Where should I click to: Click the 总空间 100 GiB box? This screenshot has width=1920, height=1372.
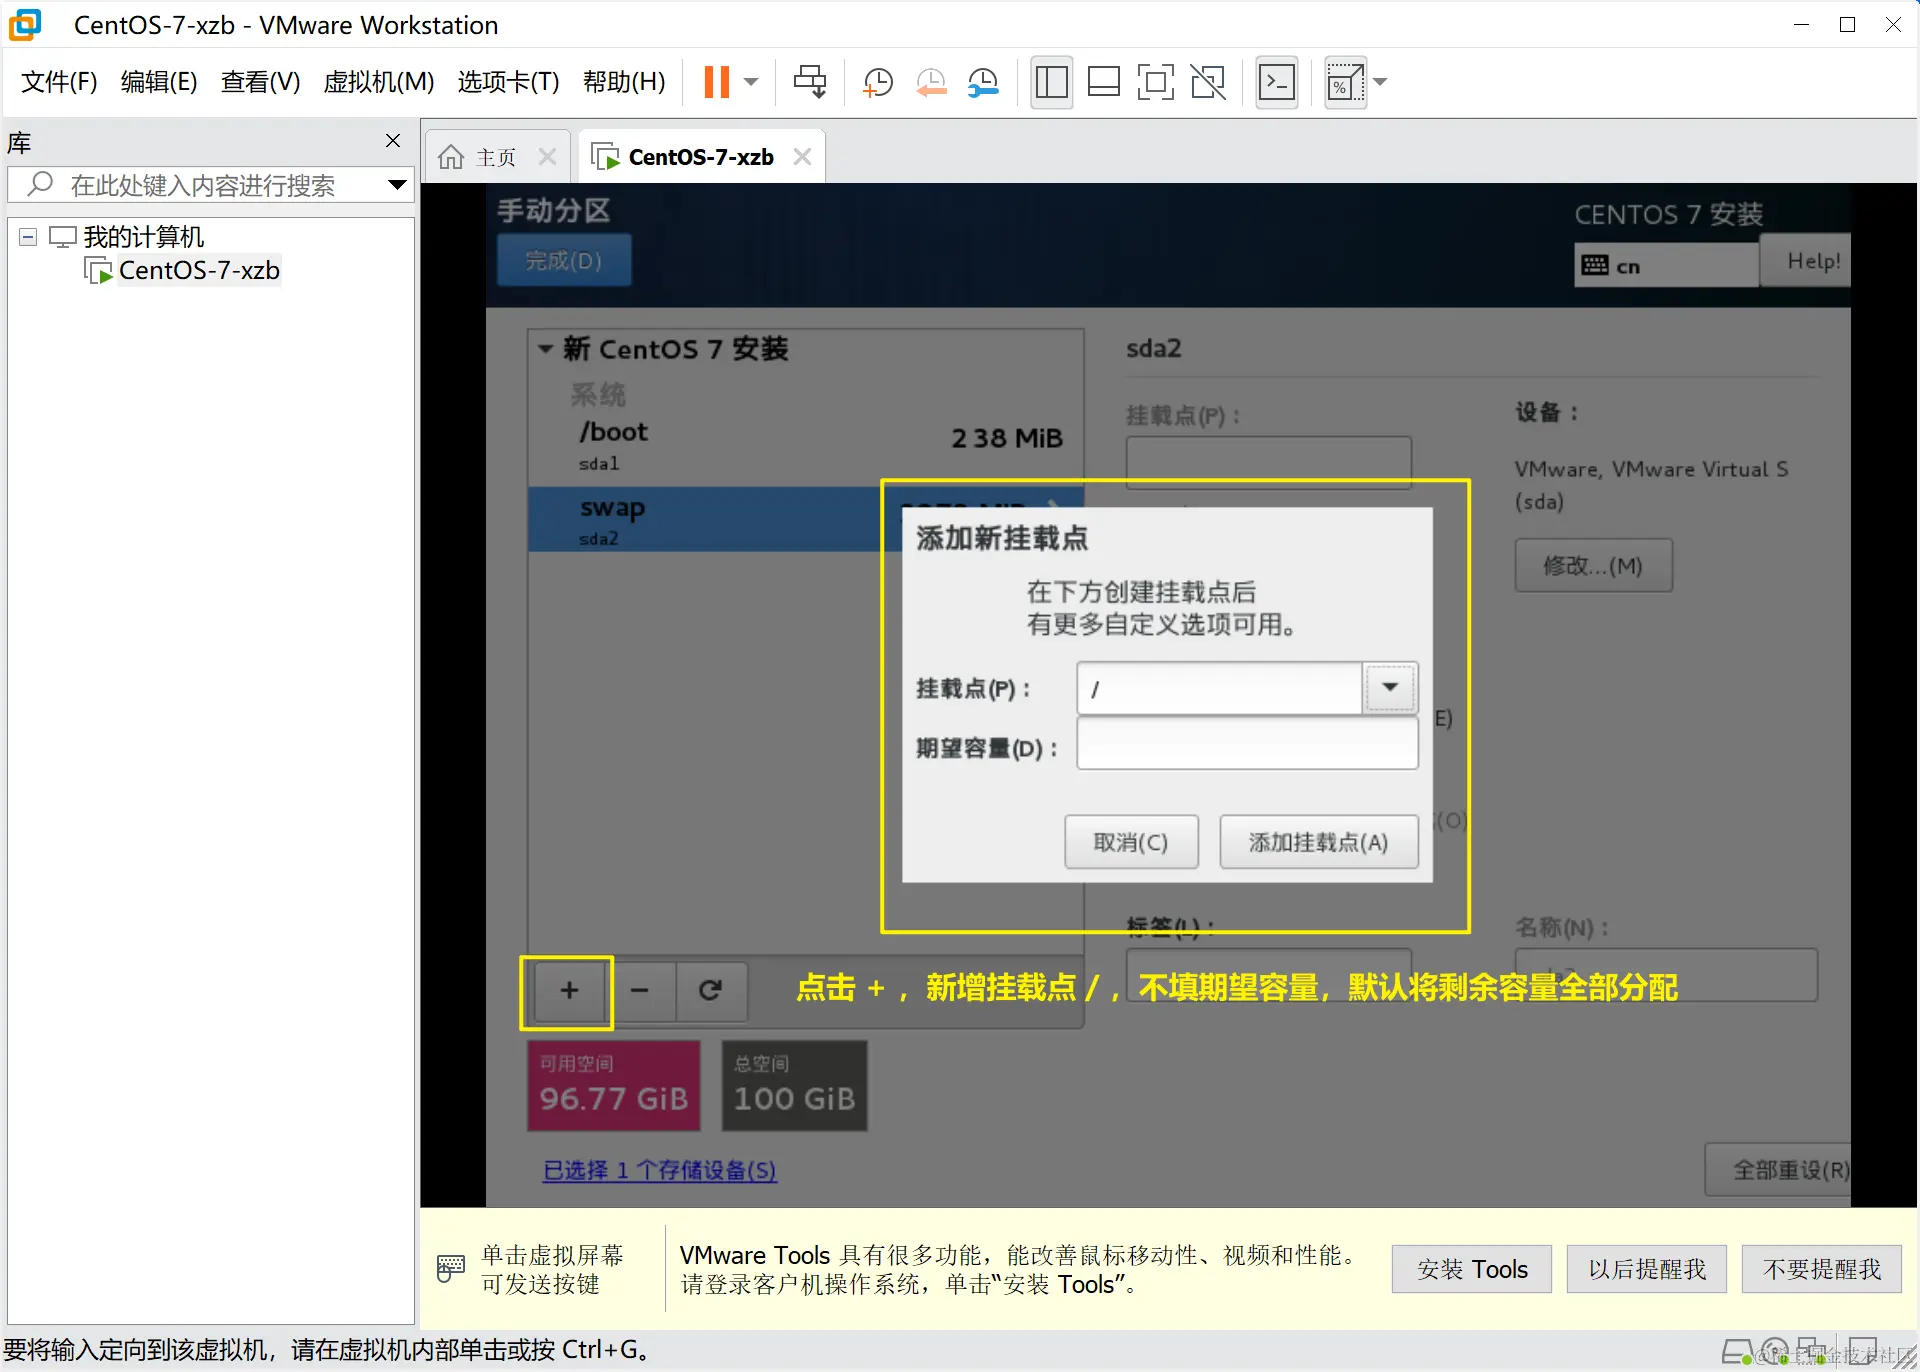point(795,1086)
